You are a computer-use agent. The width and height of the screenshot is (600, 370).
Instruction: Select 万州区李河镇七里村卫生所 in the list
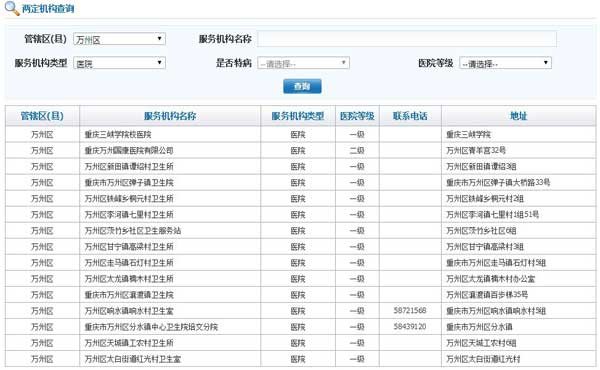click(x=129, y=215)
